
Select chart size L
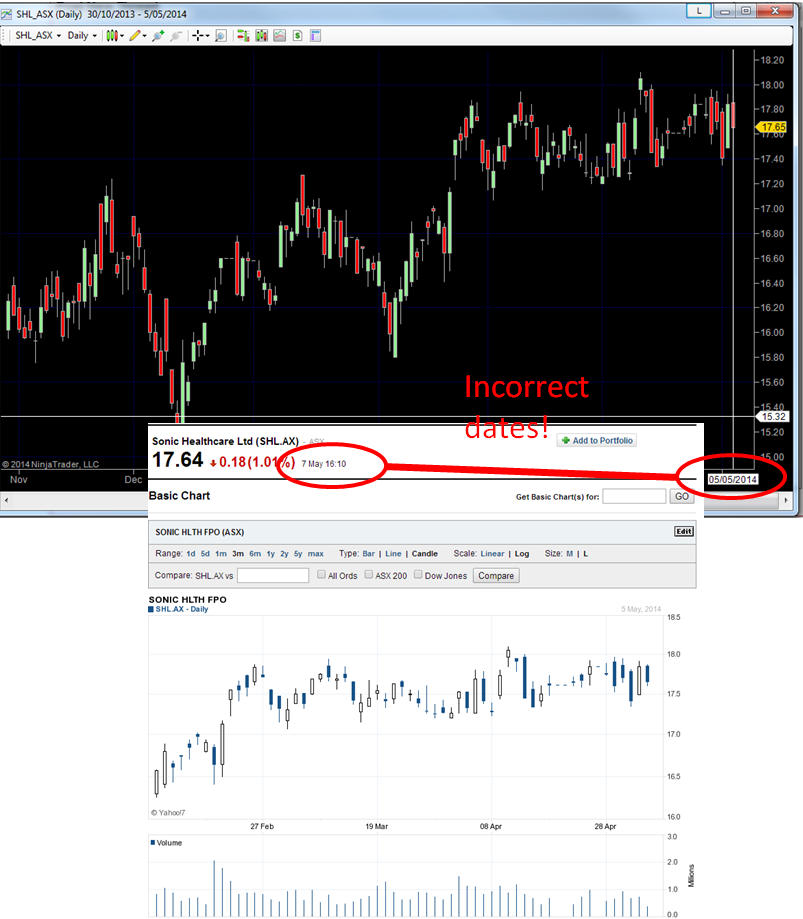point(586,553)
